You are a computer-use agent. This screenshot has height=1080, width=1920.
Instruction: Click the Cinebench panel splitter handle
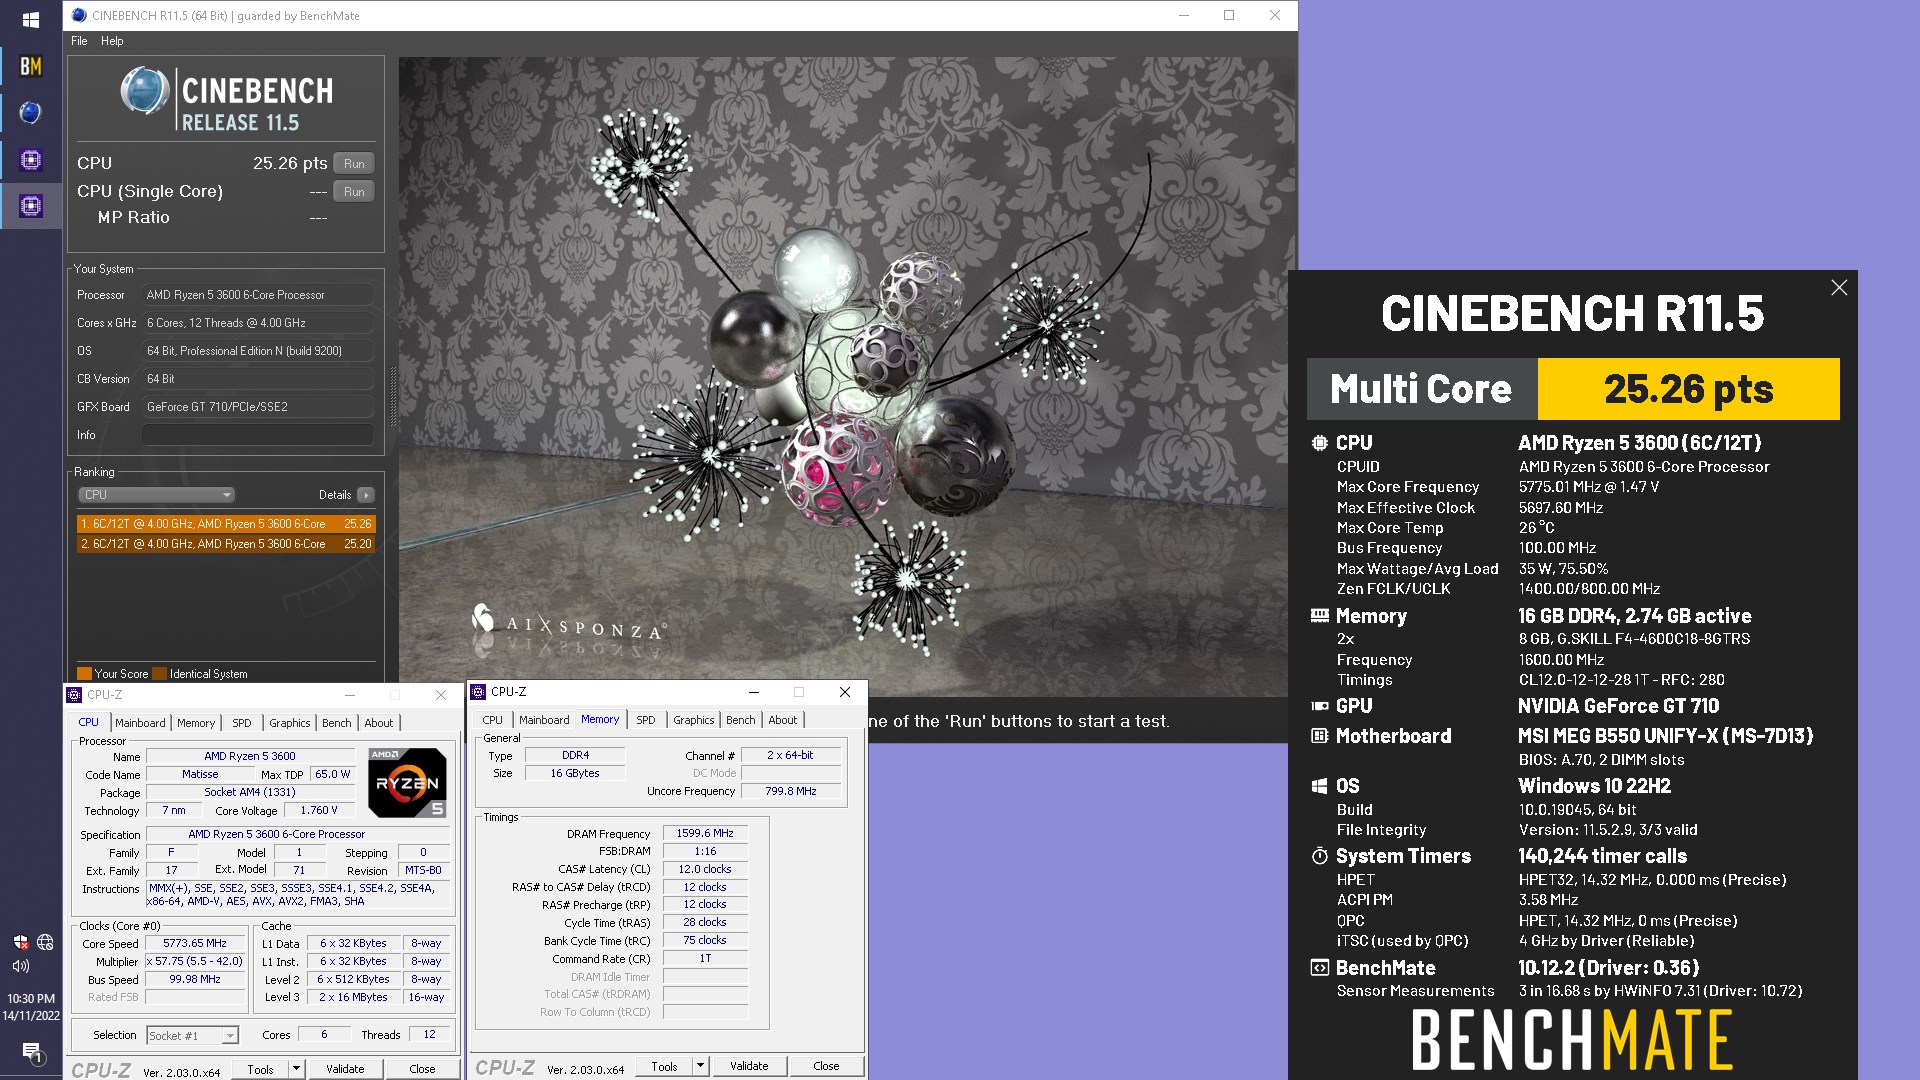[x=392, y=395]
